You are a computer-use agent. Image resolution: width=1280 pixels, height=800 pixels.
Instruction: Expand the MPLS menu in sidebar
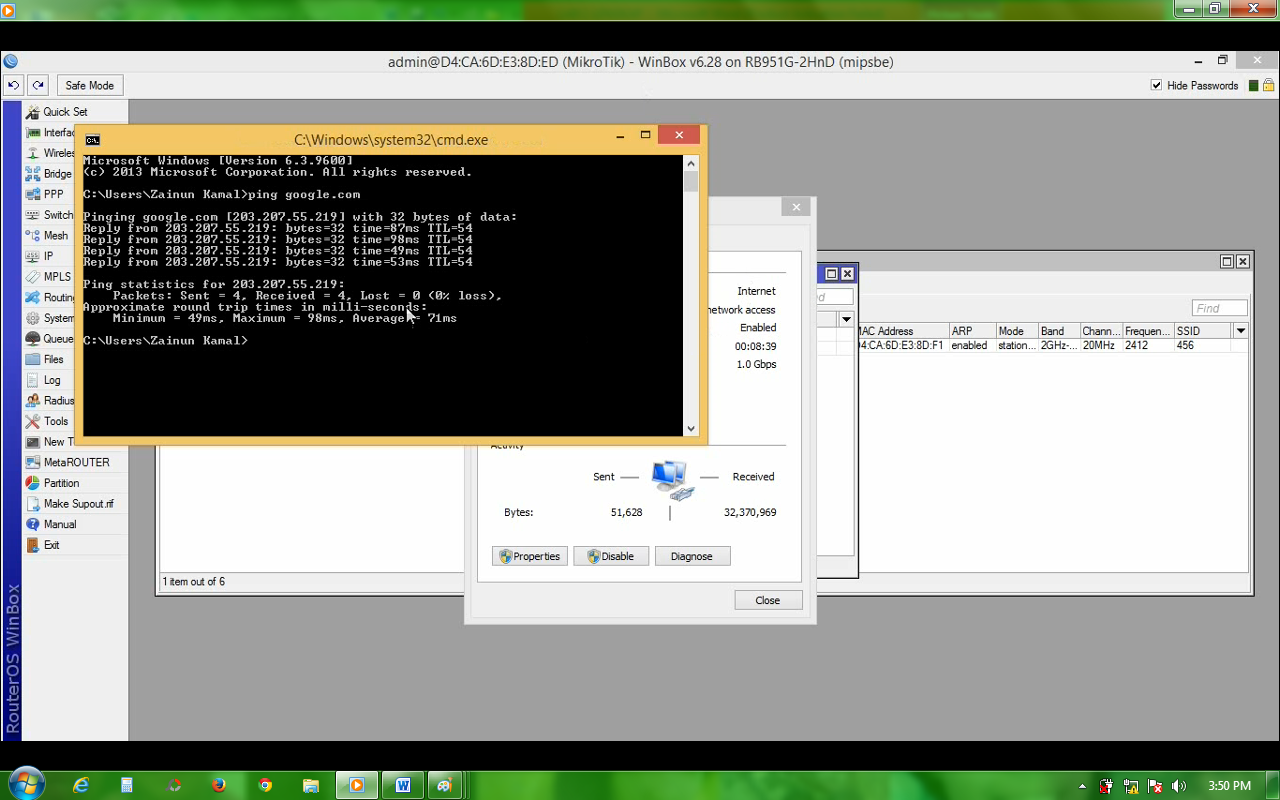(57, 277)
